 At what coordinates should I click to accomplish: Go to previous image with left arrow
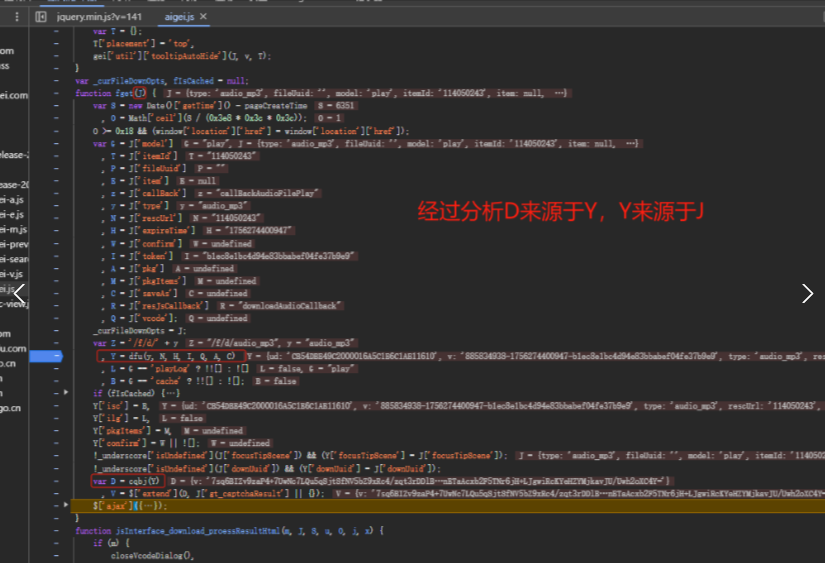click(x=19, y=294)
